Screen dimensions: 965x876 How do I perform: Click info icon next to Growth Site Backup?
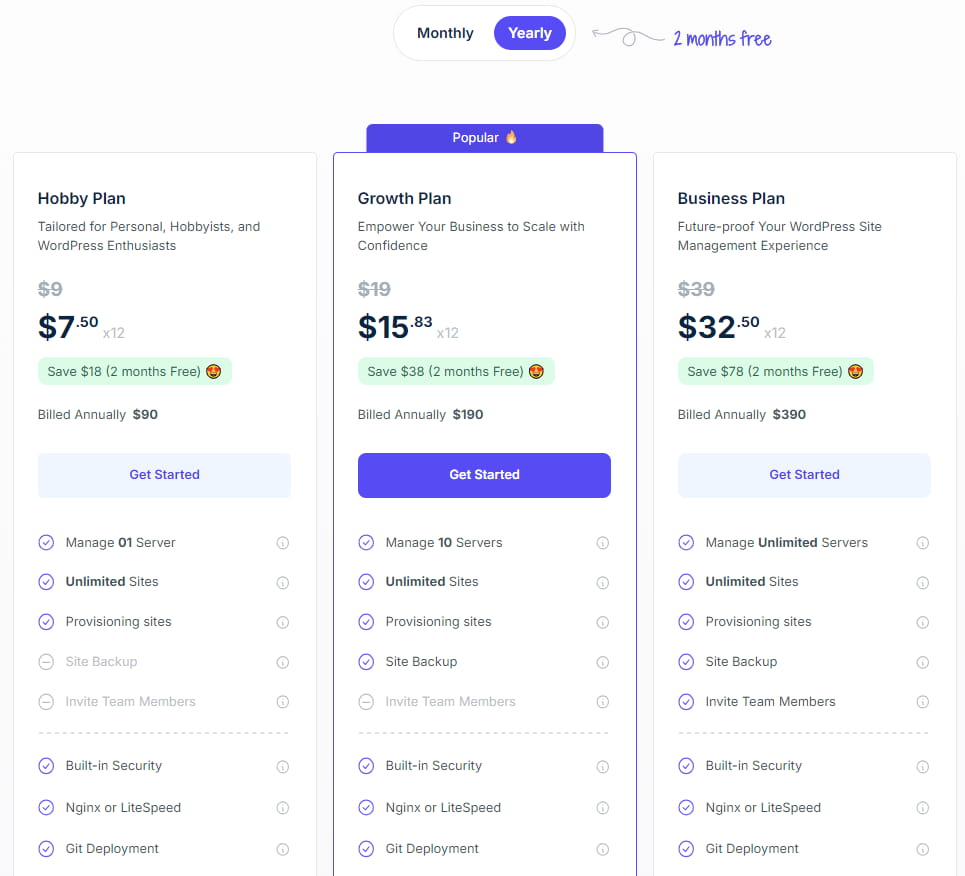pyautogui.click(x=602, y=662)
